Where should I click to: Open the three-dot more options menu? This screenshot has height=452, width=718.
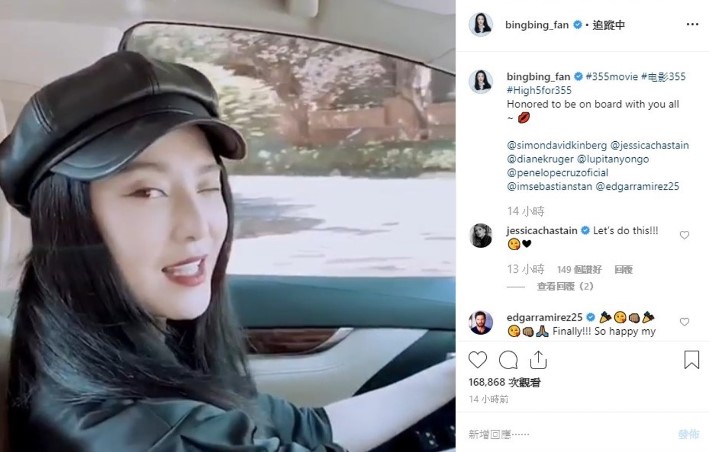point(692,24)
